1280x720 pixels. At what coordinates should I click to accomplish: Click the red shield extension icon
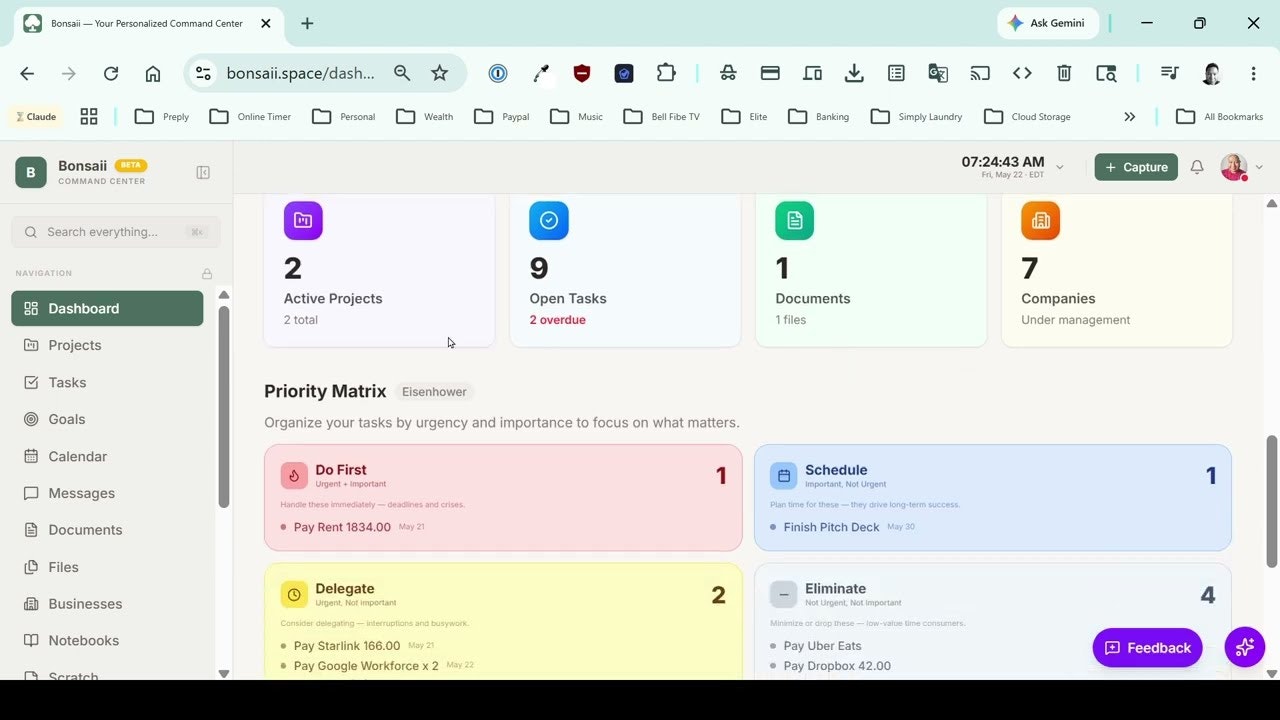coord(582,73)
